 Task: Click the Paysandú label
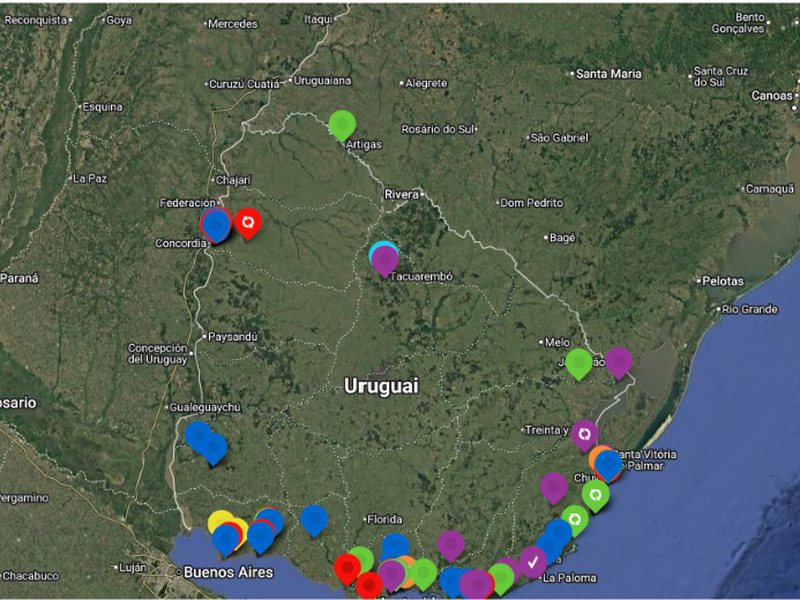point(233,337)
